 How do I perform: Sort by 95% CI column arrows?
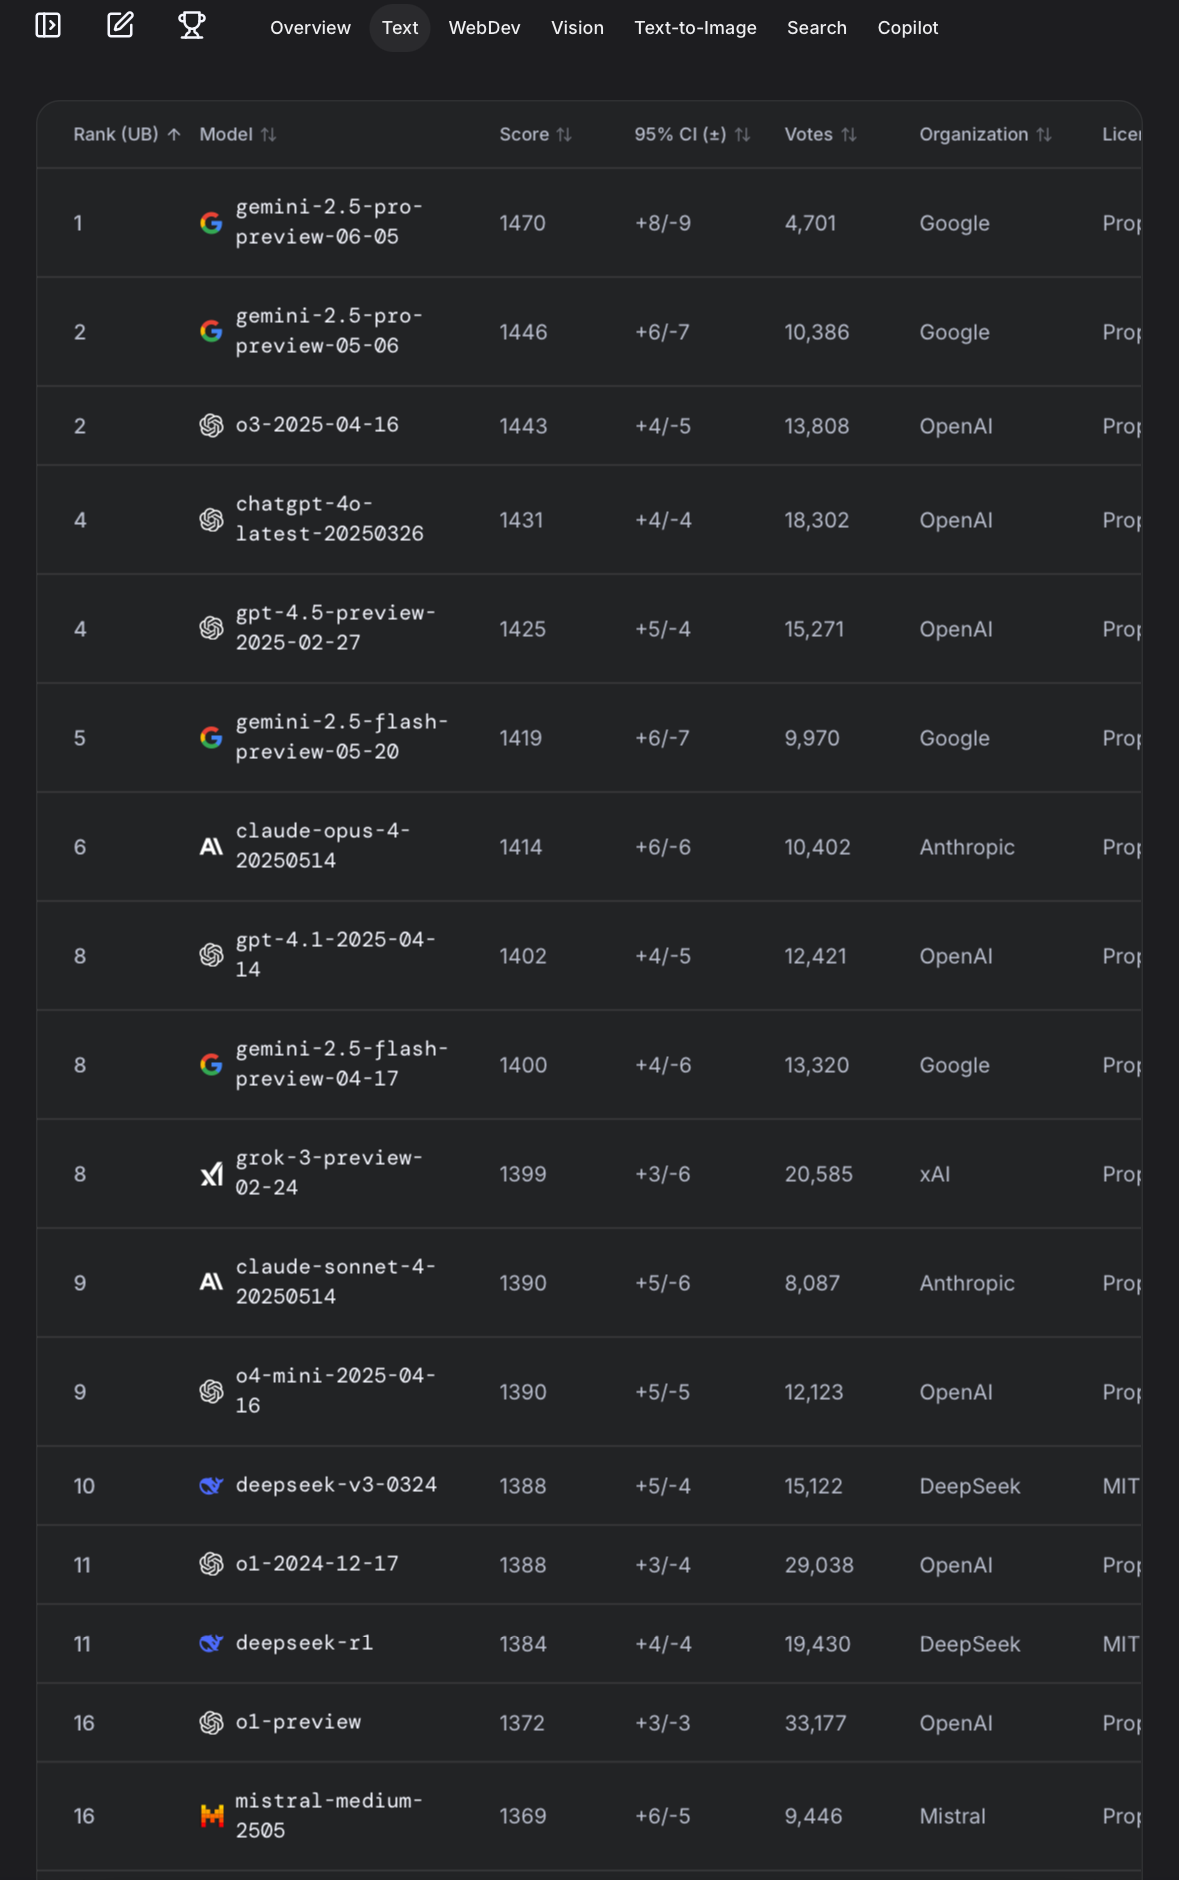742,134
